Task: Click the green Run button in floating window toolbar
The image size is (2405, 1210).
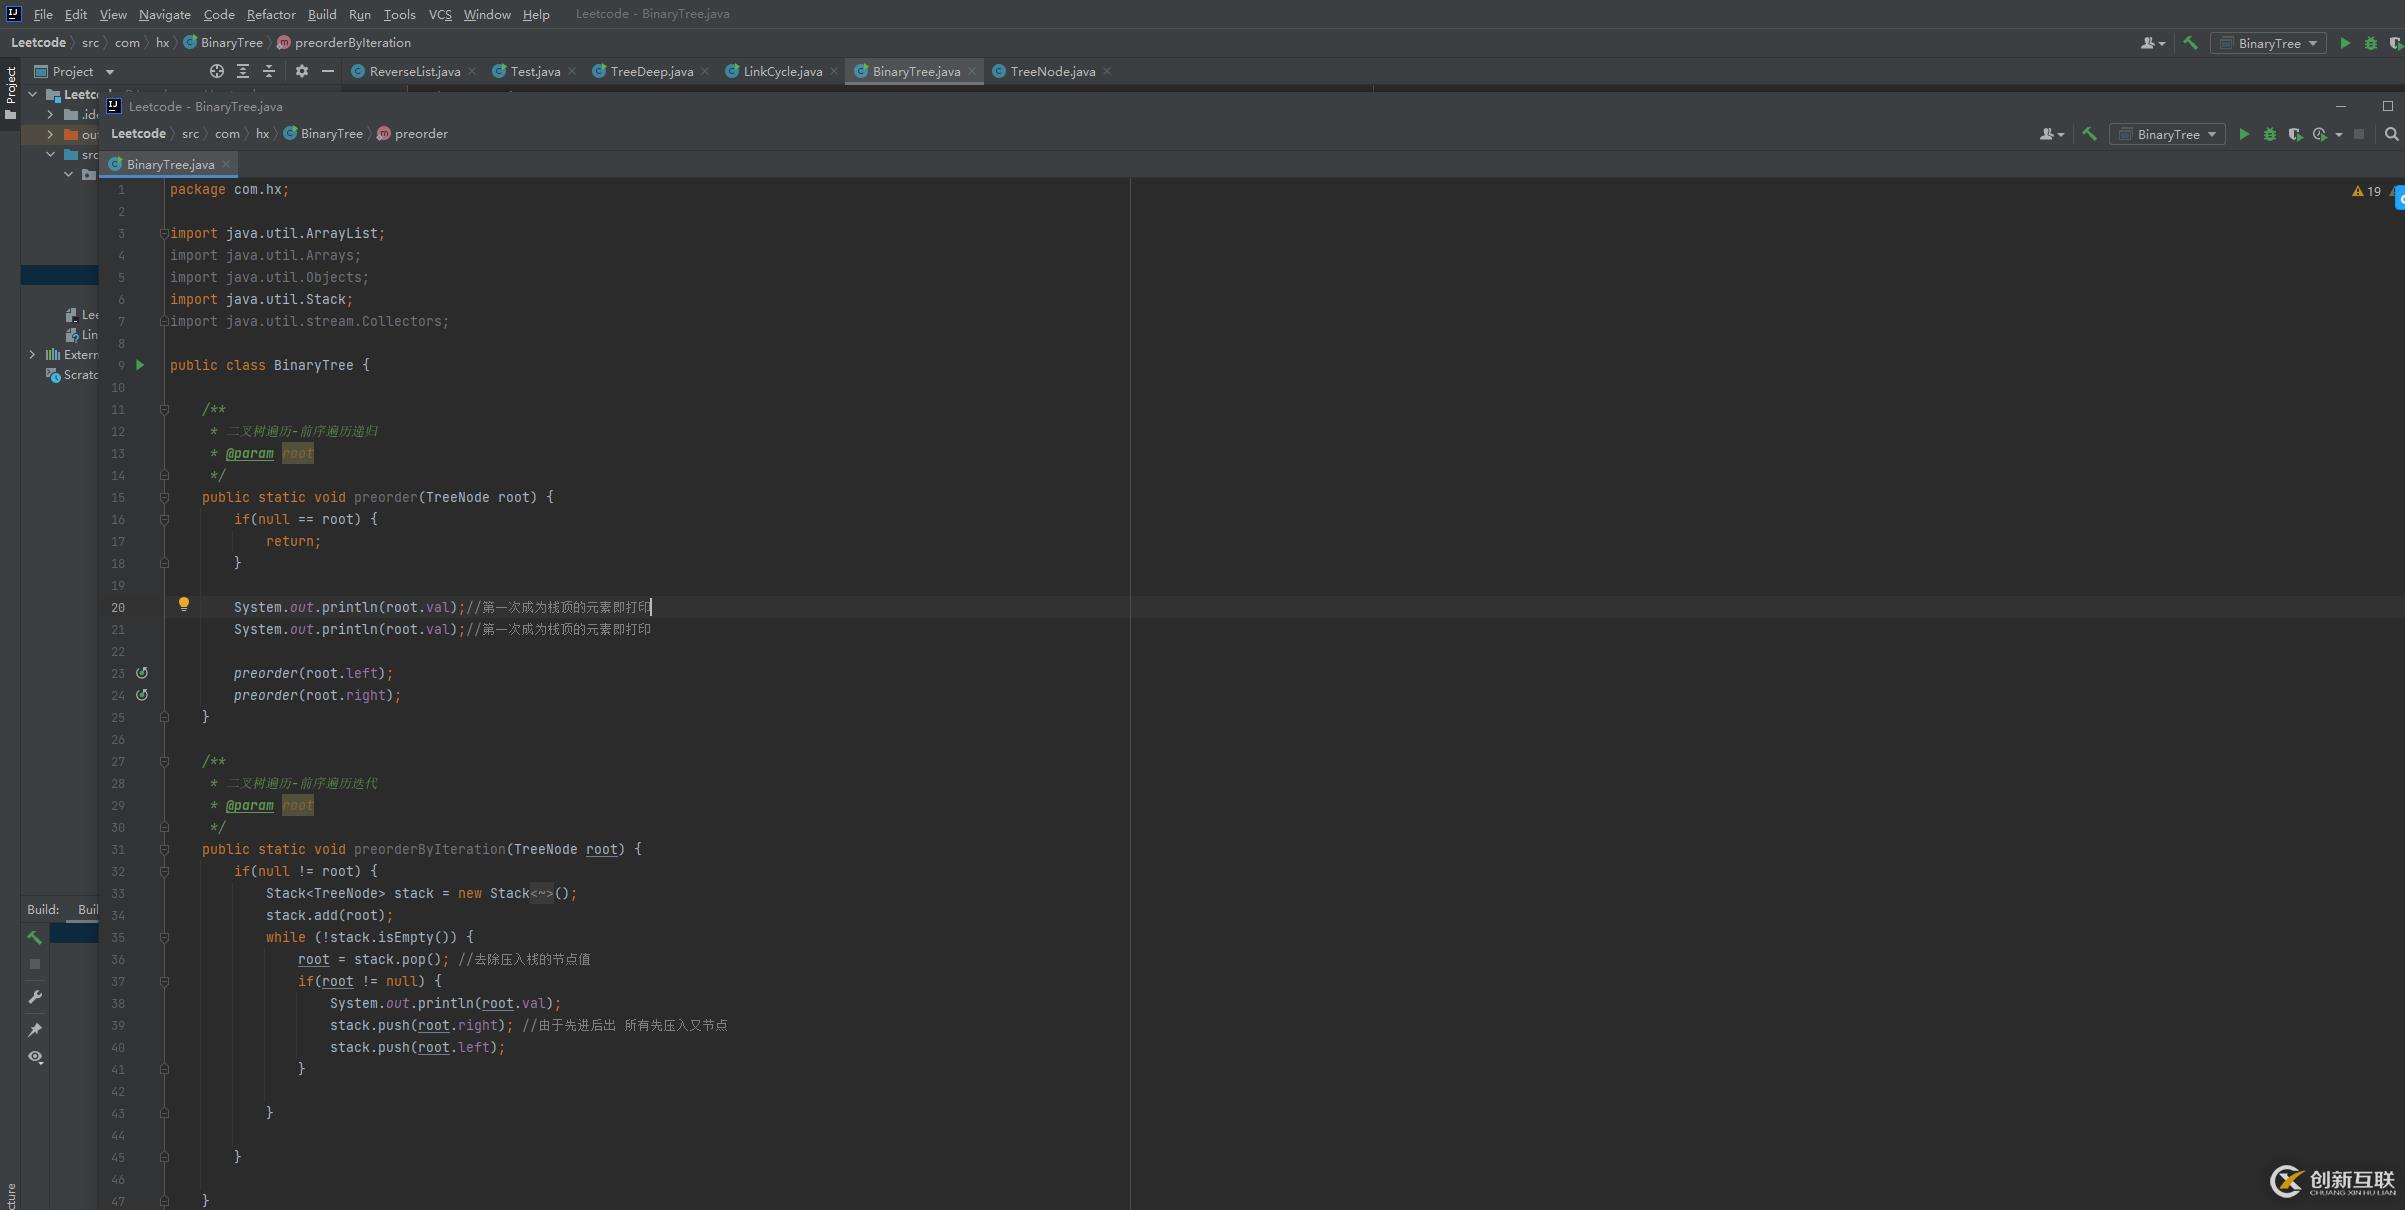Action: point(2244,134)
